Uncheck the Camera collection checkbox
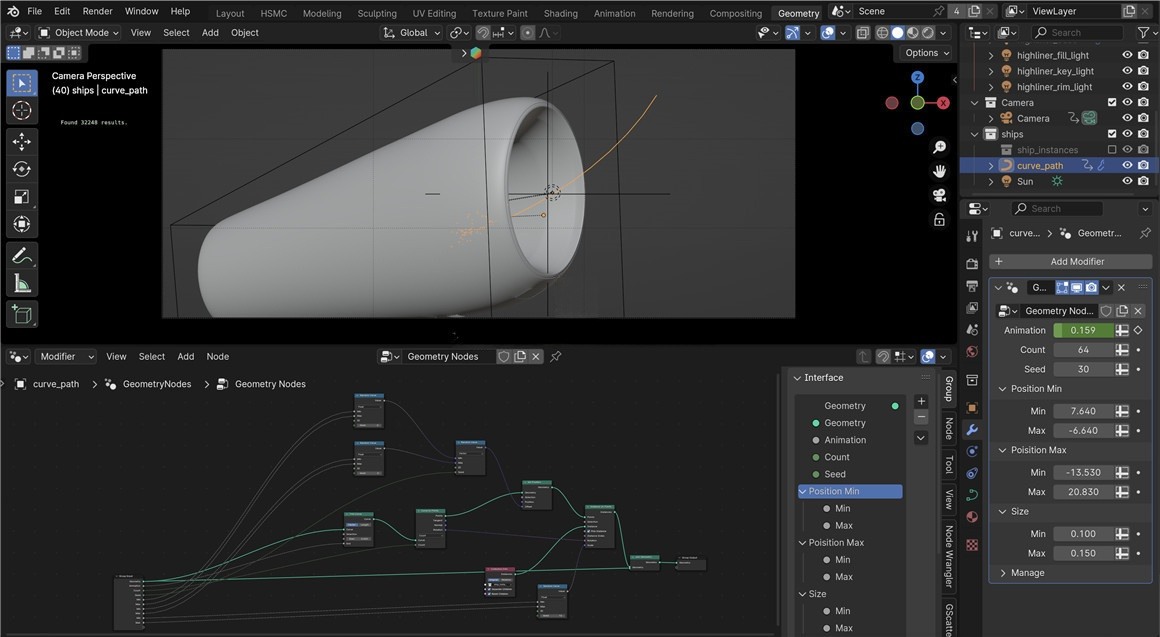This screenshot has width=1160, height=637. tap(1112, 103)
